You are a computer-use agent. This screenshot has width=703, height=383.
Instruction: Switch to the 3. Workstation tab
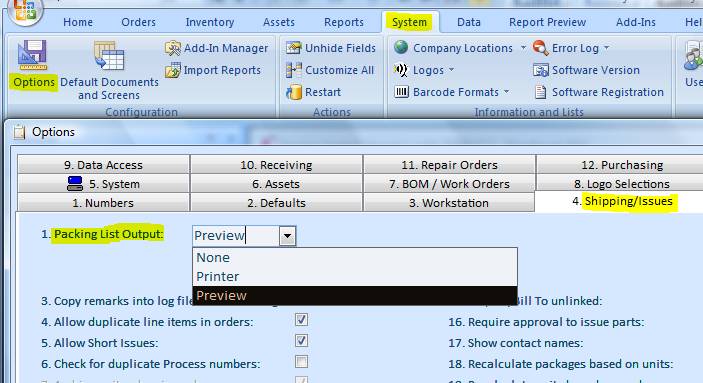[x=449, y=203]
